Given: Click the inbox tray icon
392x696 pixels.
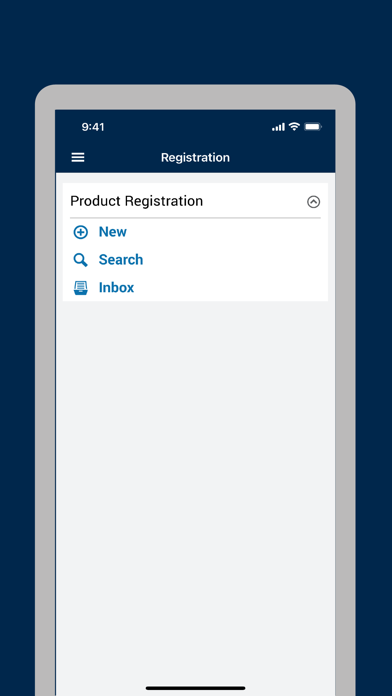Looking at the screenshot, I should (x=80, y=288).
